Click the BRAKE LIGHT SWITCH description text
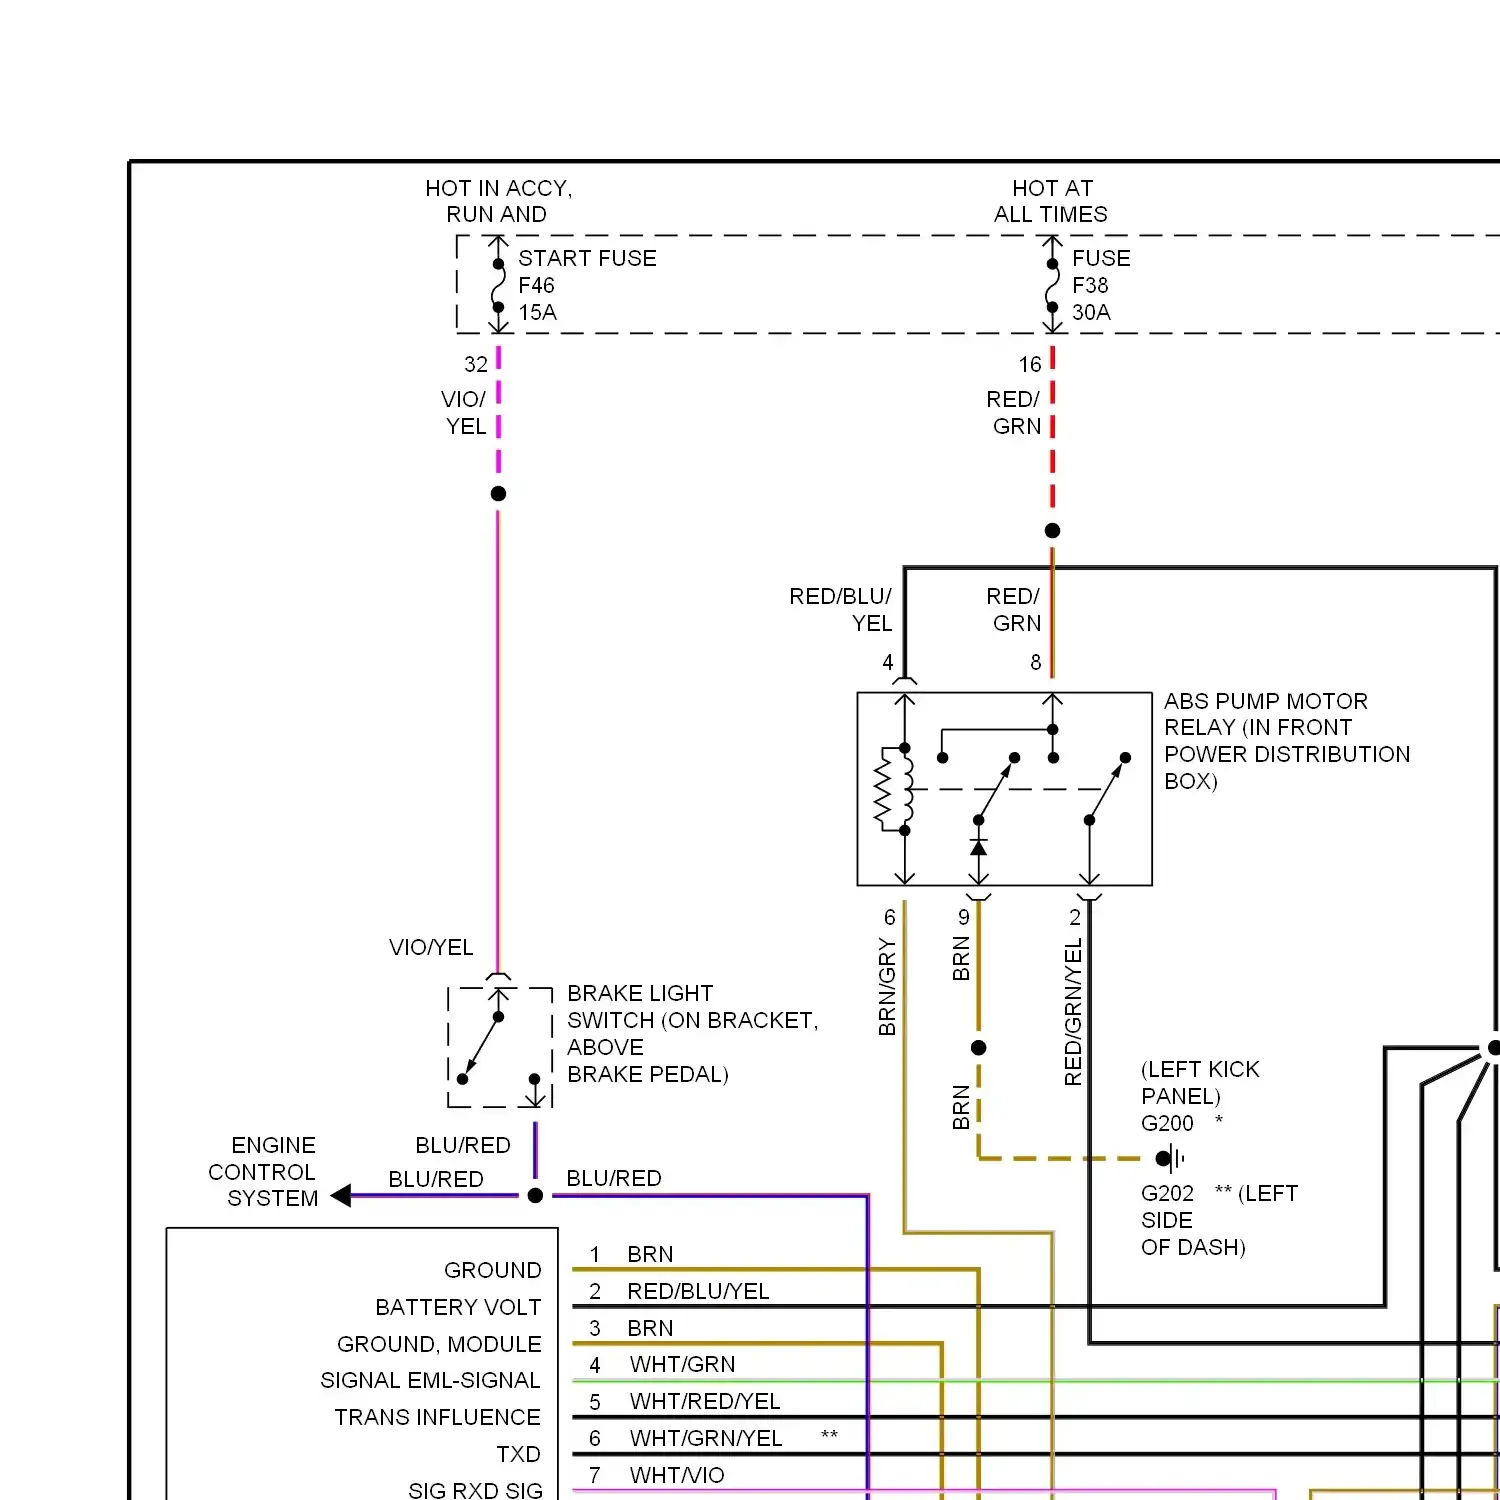The height and width of the screenshot is (1500, 1500). pos(692,1033)
